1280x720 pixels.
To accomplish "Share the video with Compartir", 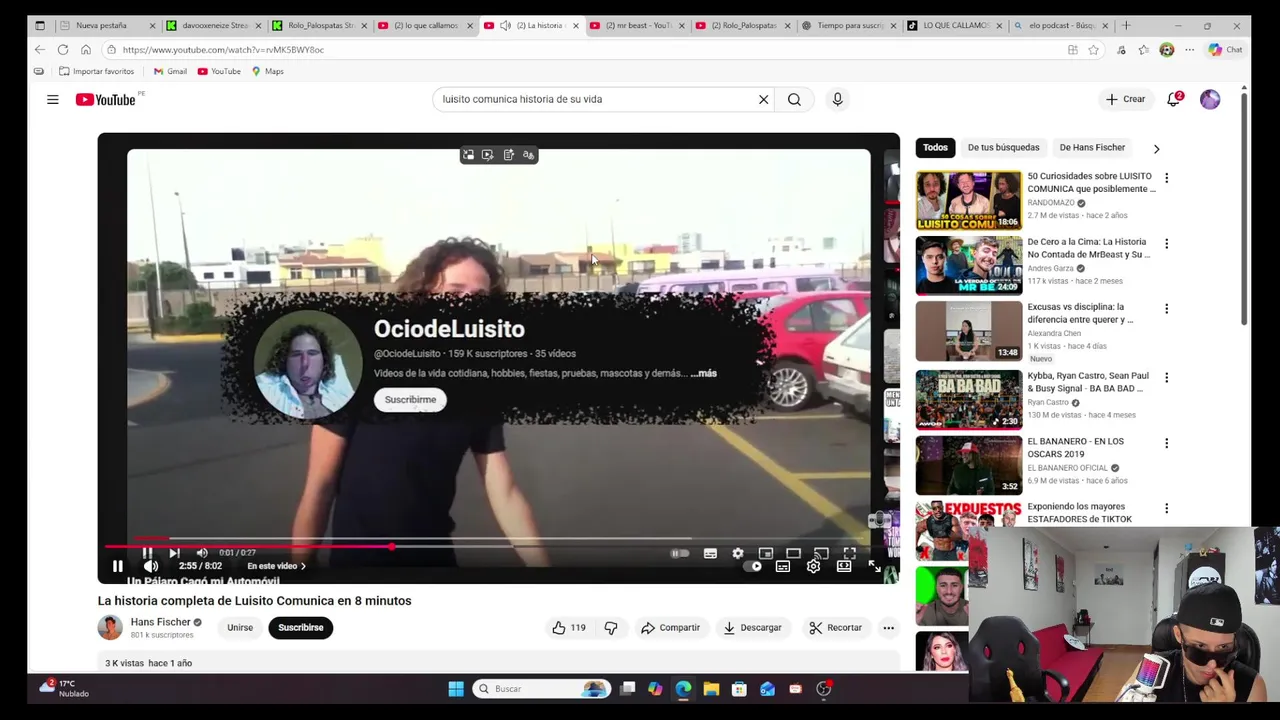I will point(670,628).
